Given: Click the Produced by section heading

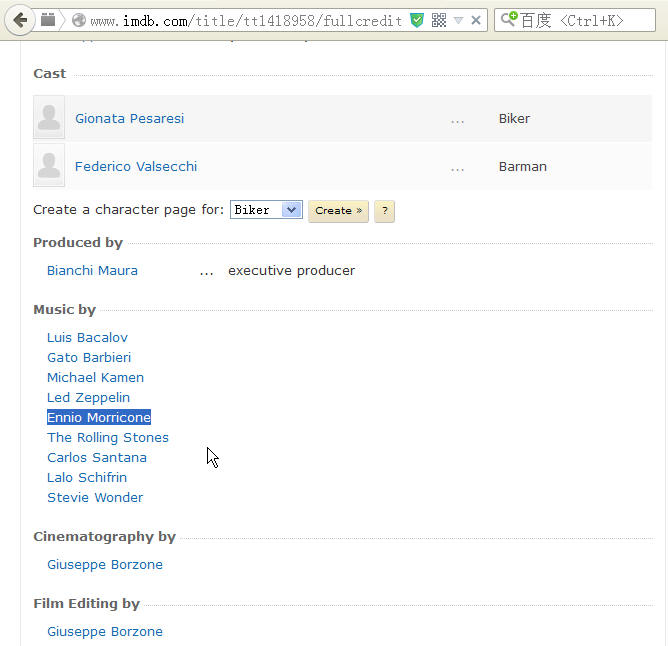Looking at the screenshot, I should click(x=78, y=242).
